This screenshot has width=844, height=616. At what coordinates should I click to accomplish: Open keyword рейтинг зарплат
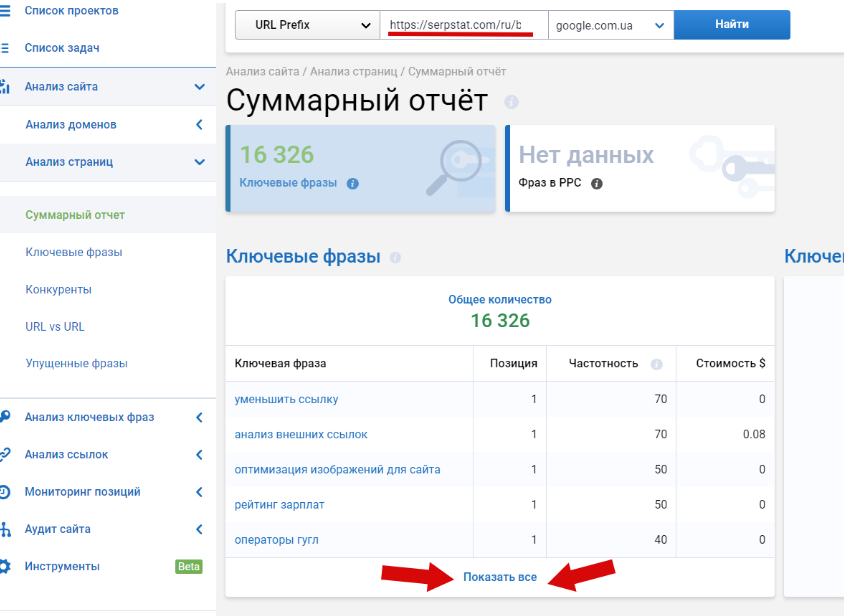279,505
